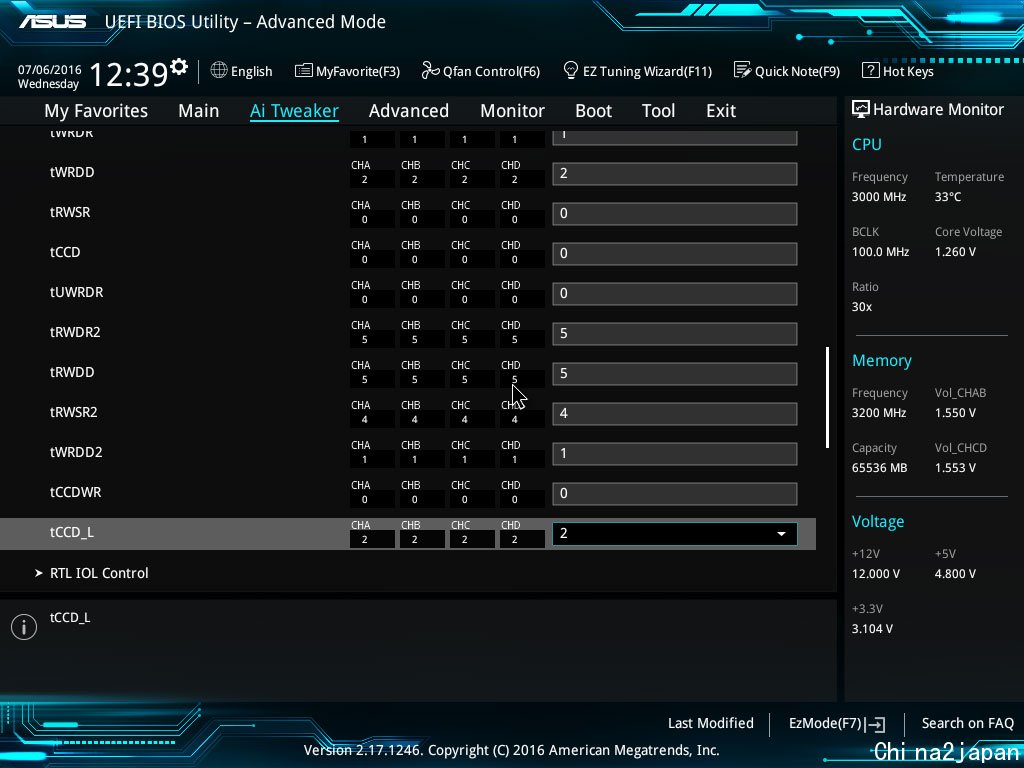Image resolution: width=1024 pixels, height=768 pixels.
Task: Click the globe language icon
Action: click(219, 70)
